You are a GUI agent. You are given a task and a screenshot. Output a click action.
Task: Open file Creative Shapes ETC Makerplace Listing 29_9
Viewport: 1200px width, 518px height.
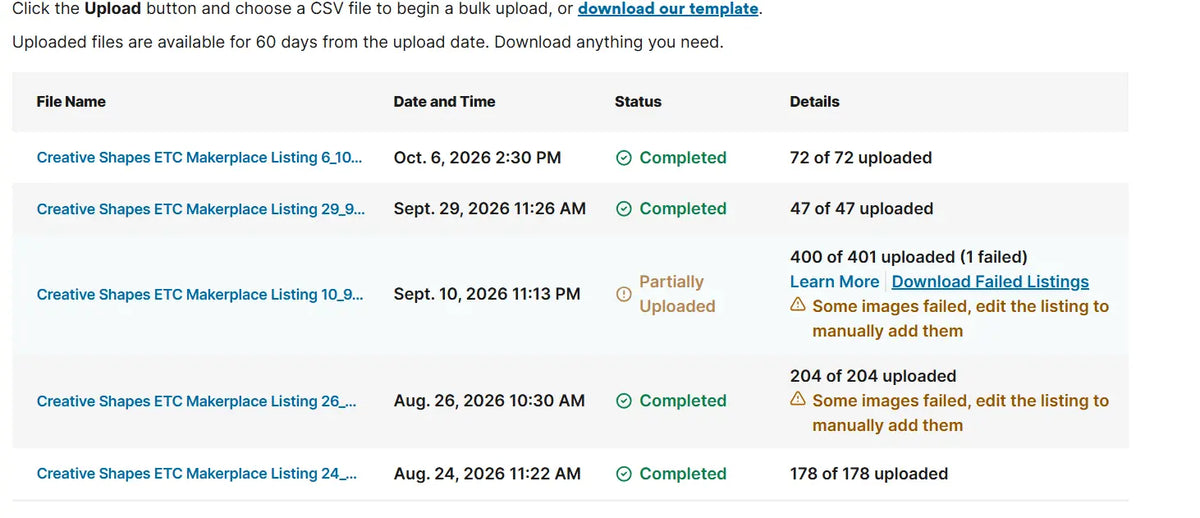201,209
